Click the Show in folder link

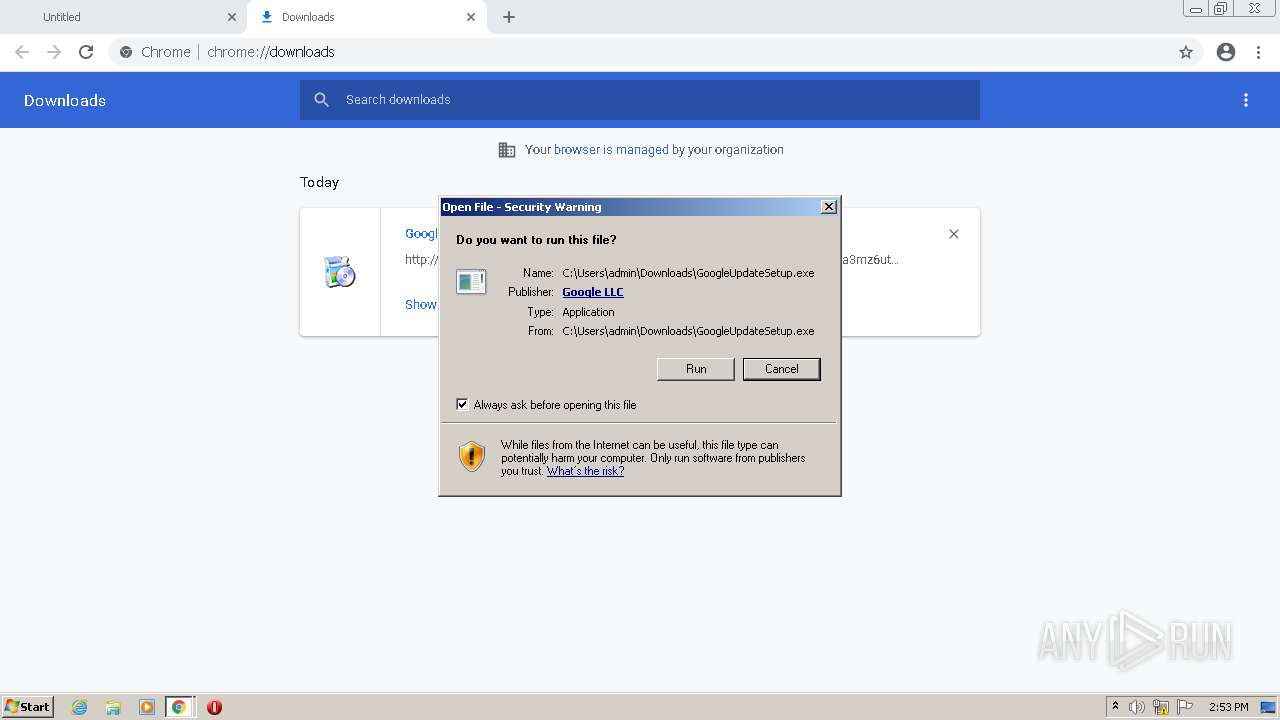[x=421, y=305]
